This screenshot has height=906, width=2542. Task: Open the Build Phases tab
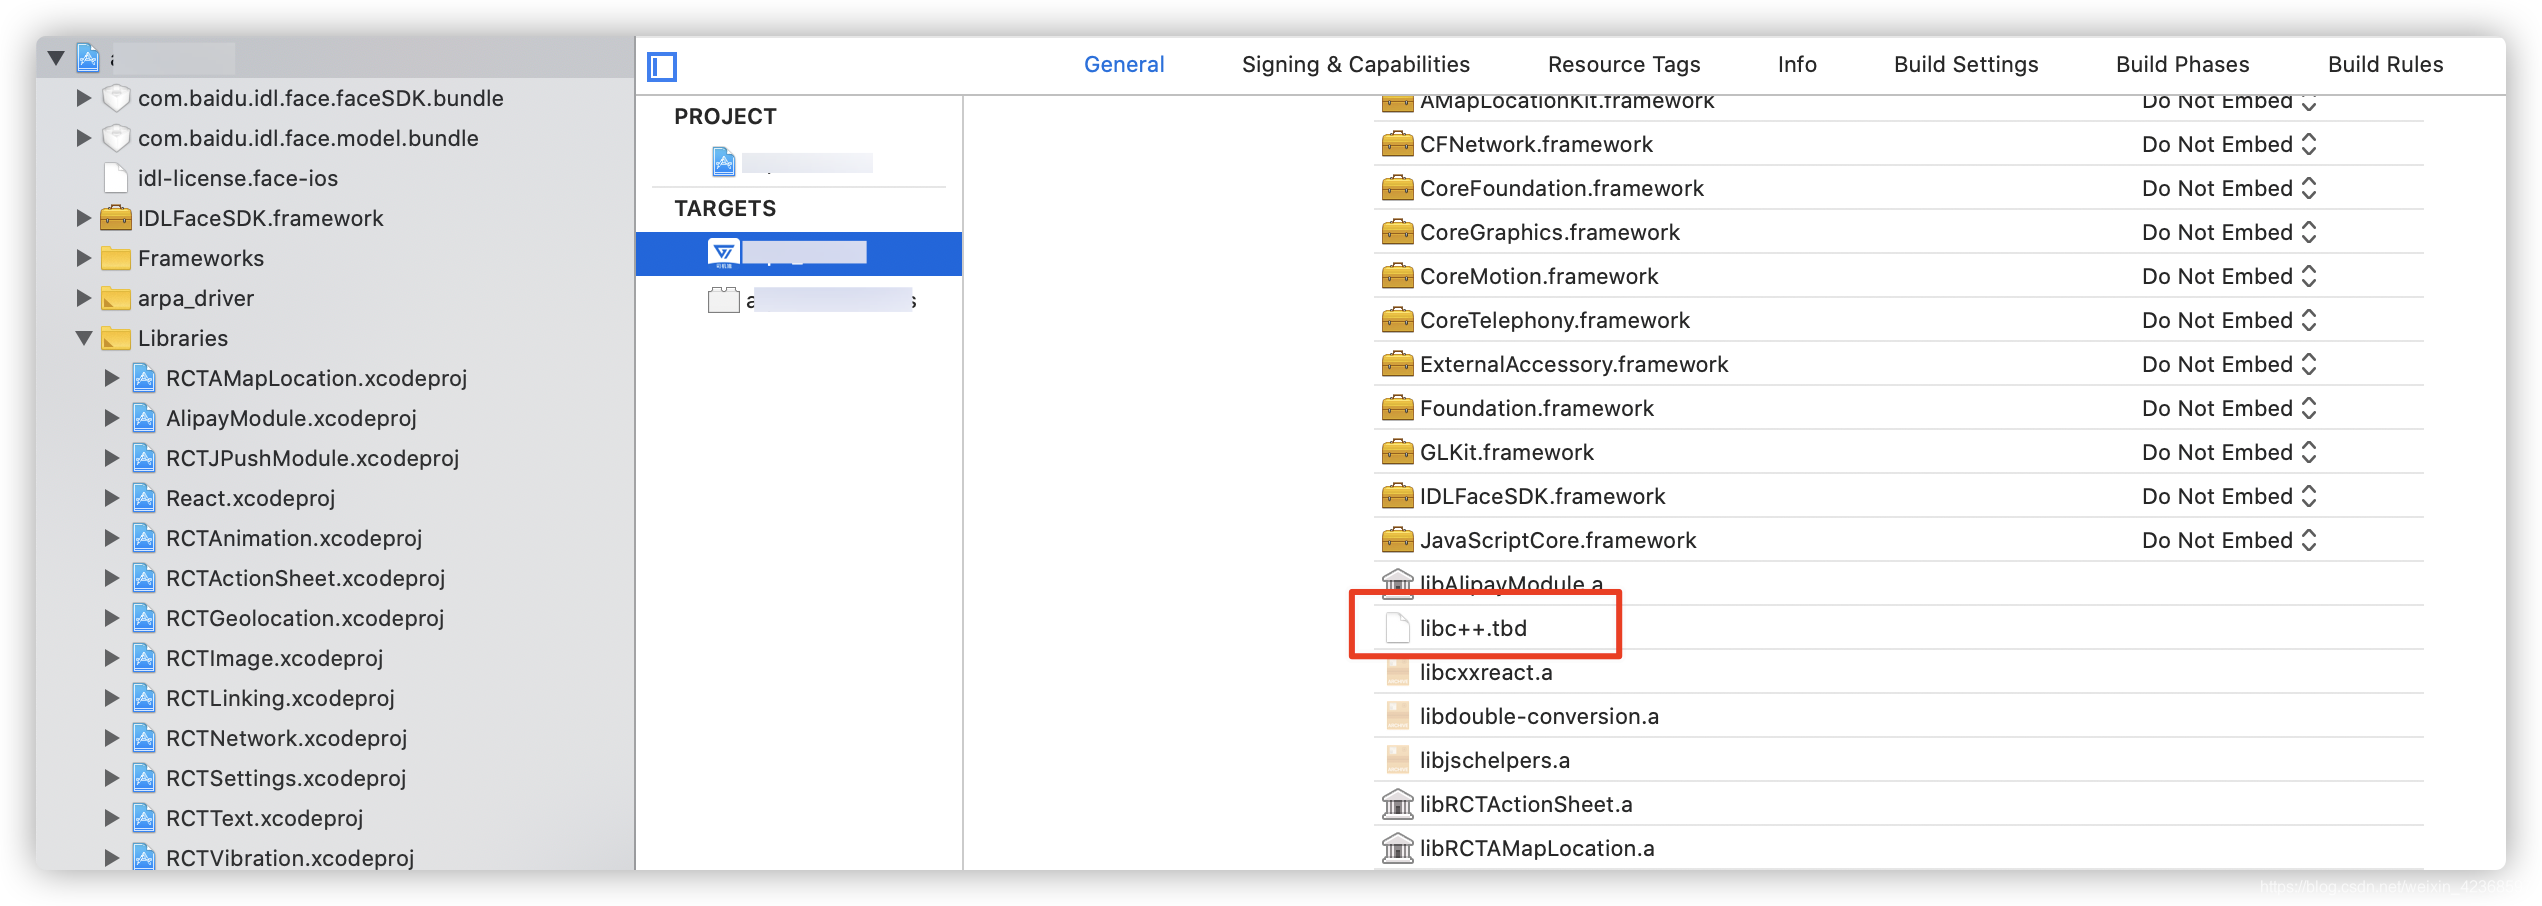[2182, 64]
